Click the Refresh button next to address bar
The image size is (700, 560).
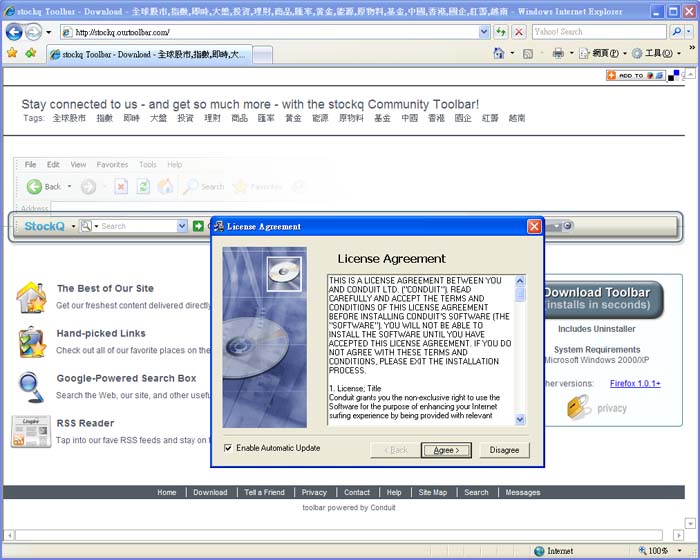(x=501, y=32)
